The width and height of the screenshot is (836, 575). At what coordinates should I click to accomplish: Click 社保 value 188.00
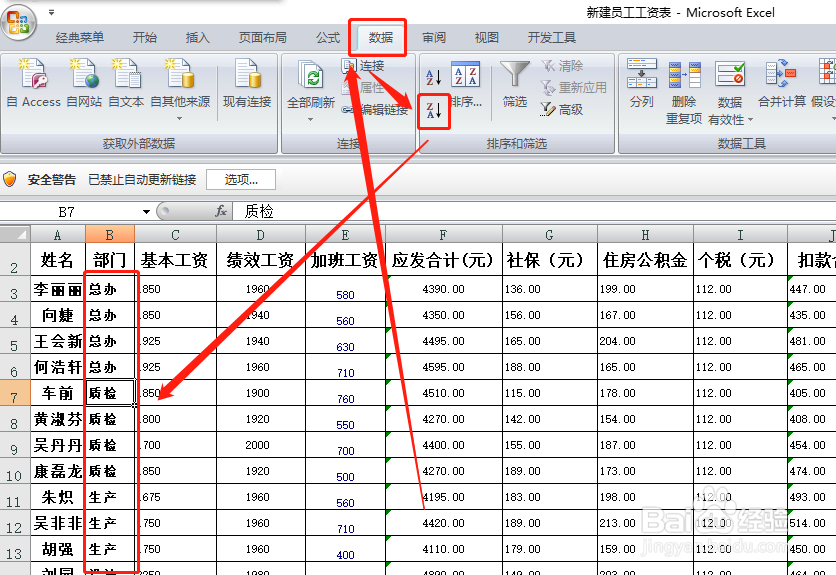(x=550, y=368)
